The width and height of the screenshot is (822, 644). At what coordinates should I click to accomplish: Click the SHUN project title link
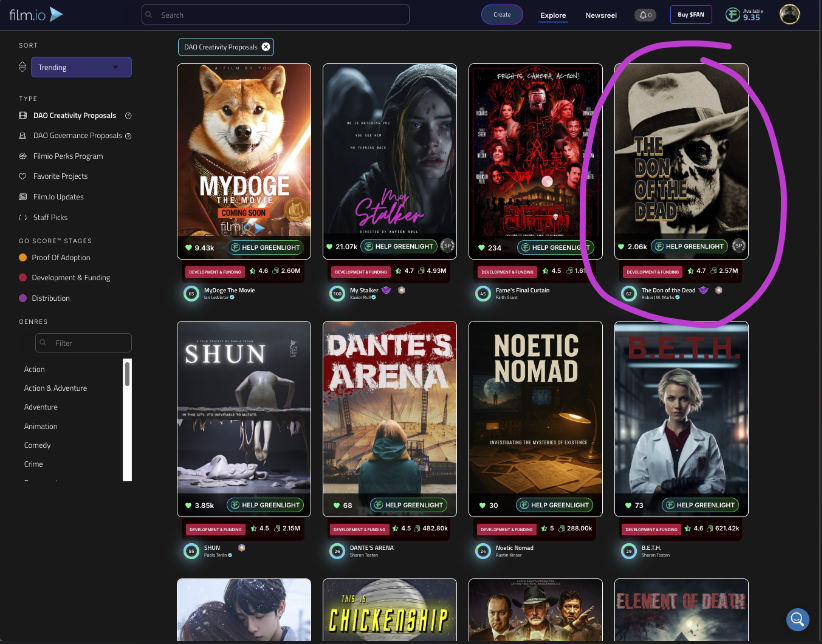pos(212,548)
